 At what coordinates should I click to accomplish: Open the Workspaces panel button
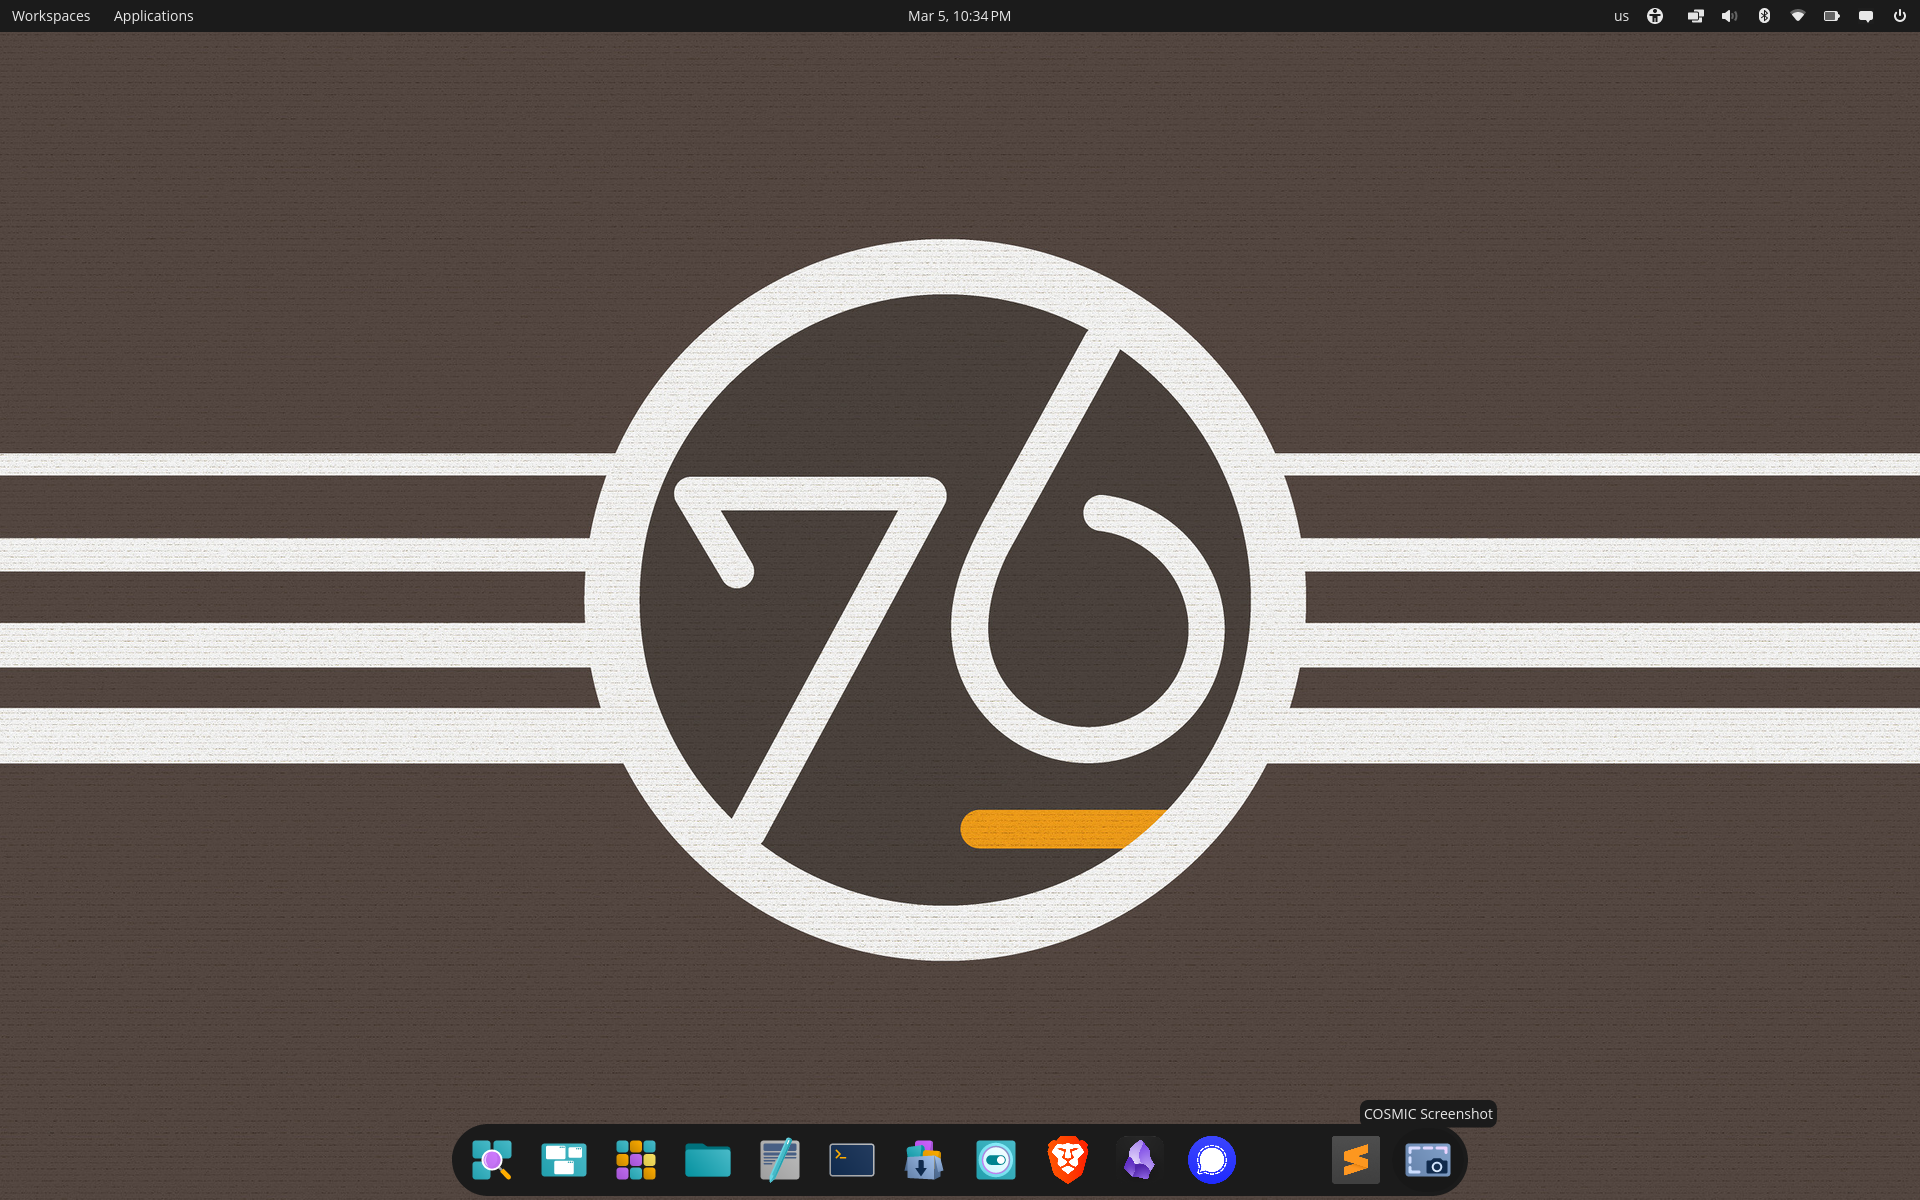[x=51, y=16]
